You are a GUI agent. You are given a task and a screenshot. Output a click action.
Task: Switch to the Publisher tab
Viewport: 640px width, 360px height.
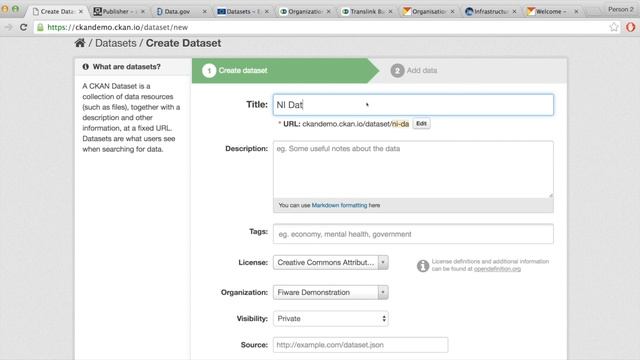[x=118, y=11]
